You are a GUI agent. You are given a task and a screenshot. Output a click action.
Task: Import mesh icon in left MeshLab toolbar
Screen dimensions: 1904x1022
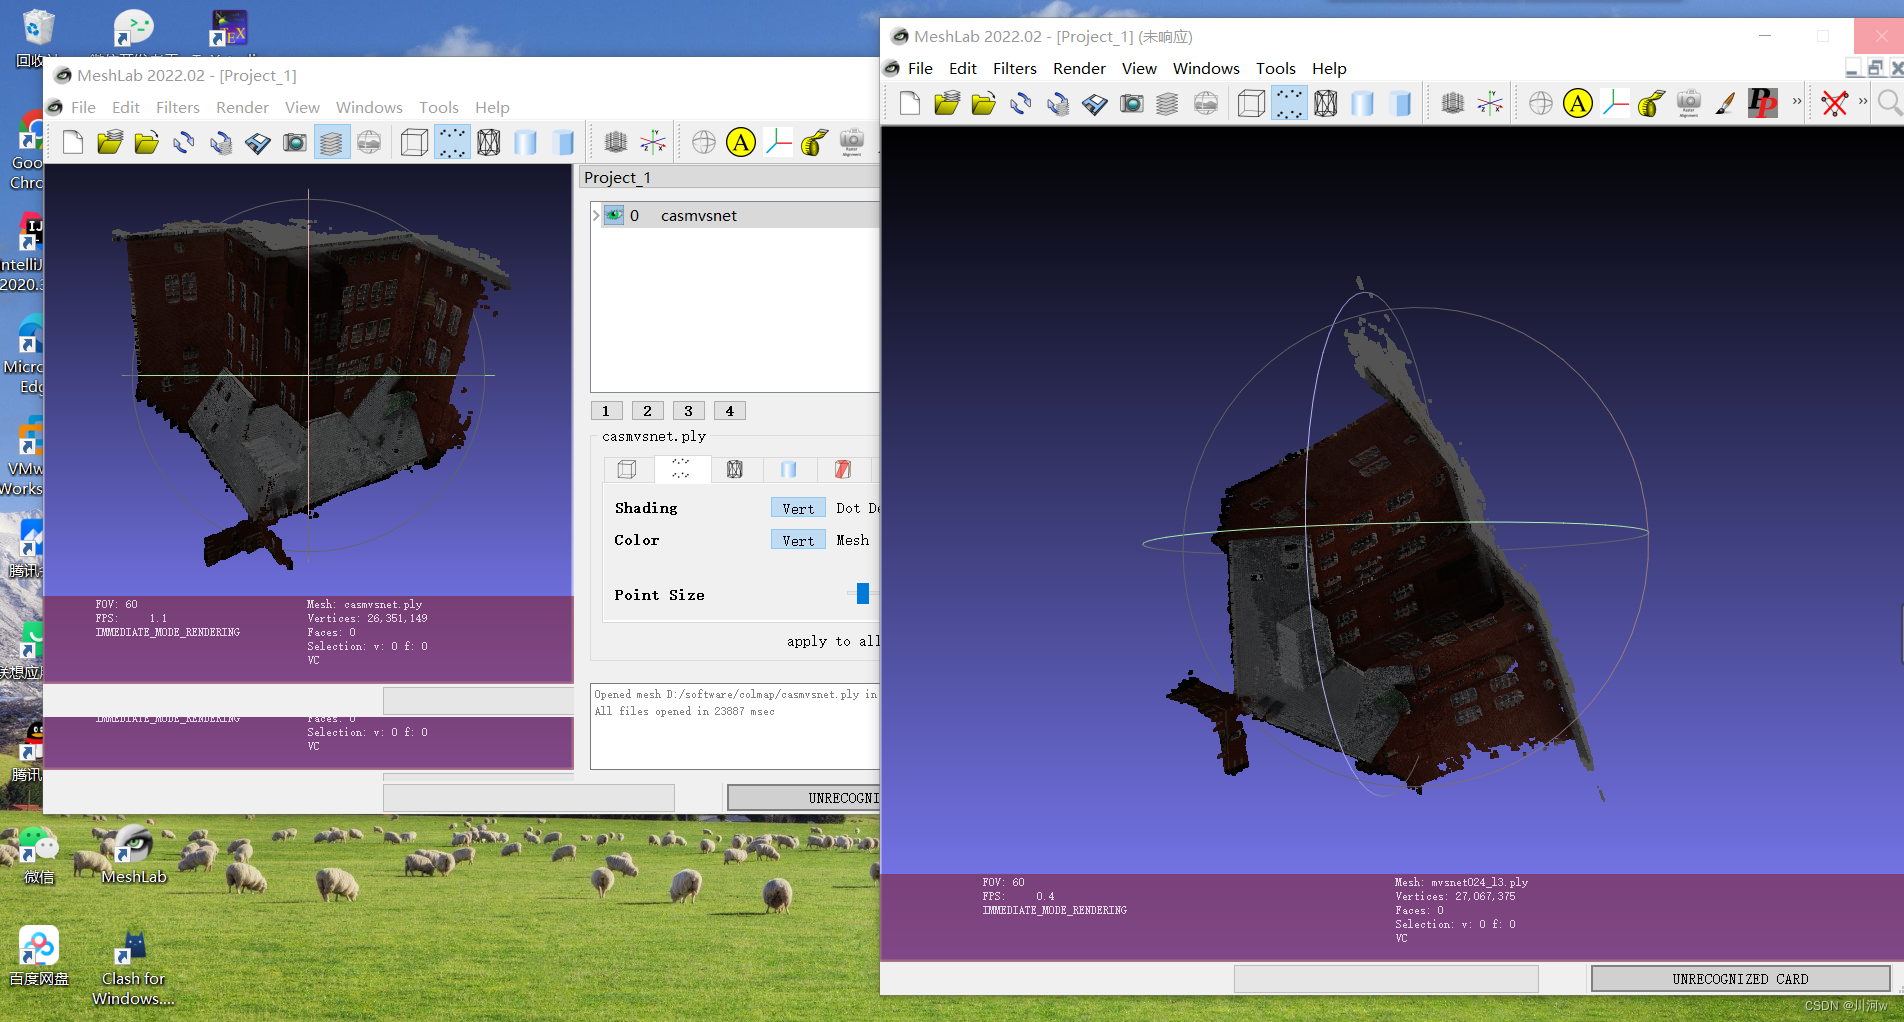tap(147, 143)
